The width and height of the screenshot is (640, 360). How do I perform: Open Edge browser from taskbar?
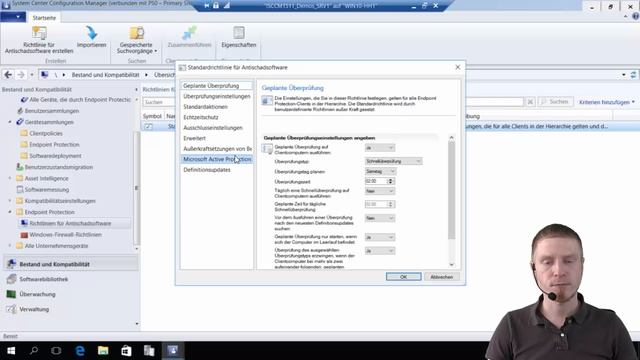tap(80, 351)
